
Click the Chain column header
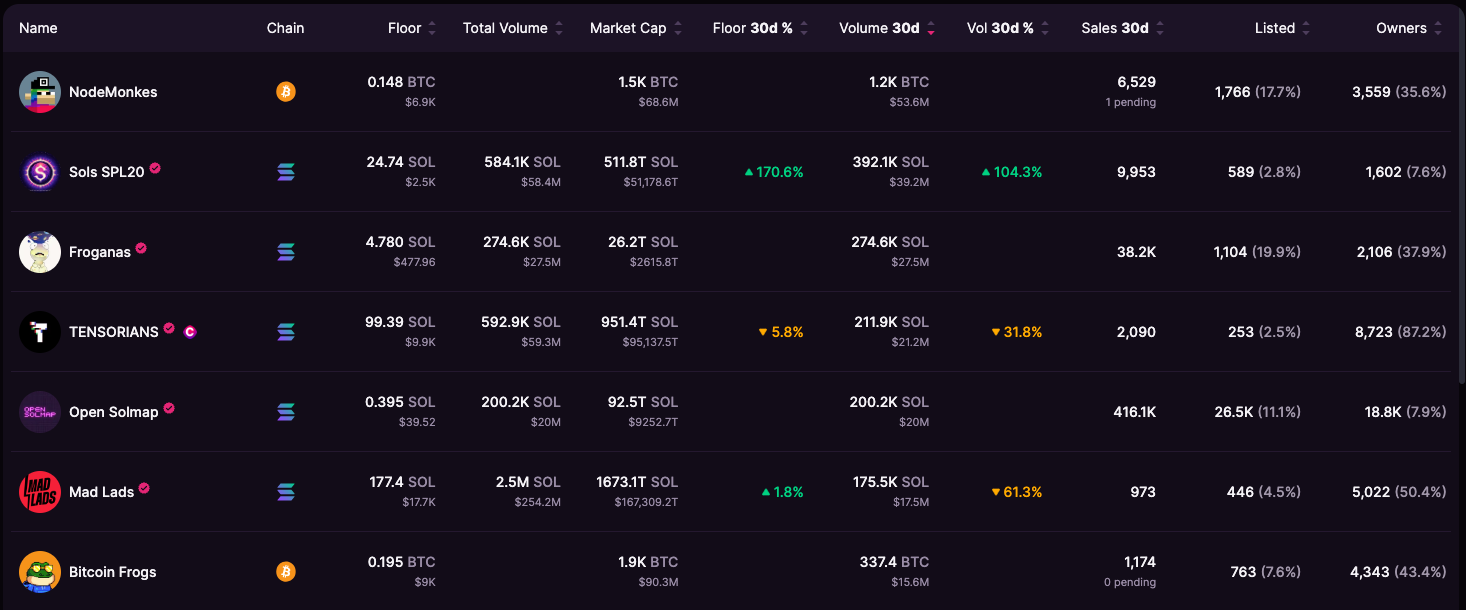(x=285, y=28)
